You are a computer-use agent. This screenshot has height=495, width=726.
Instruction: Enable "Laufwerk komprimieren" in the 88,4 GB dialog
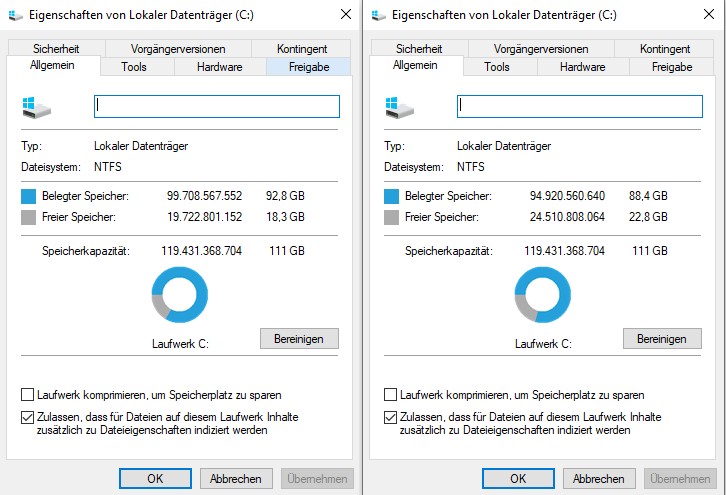tap(391, 395)
